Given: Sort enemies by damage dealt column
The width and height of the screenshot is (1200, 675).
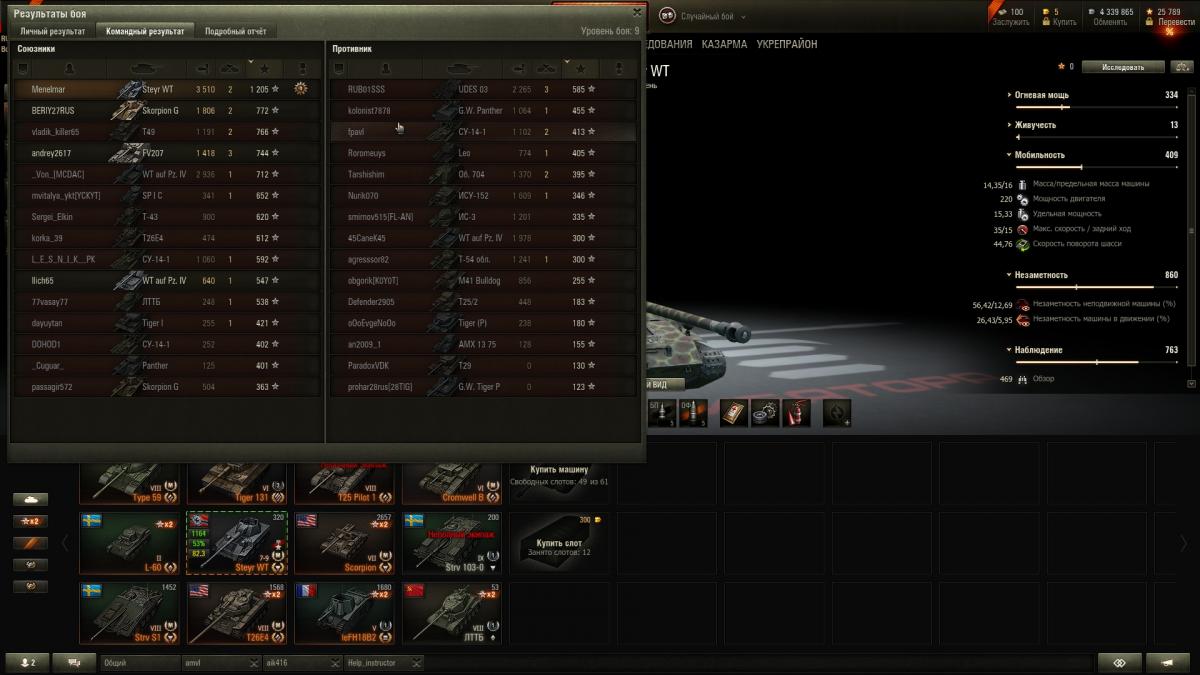Looking at the screenshot, I should [518, 68].
